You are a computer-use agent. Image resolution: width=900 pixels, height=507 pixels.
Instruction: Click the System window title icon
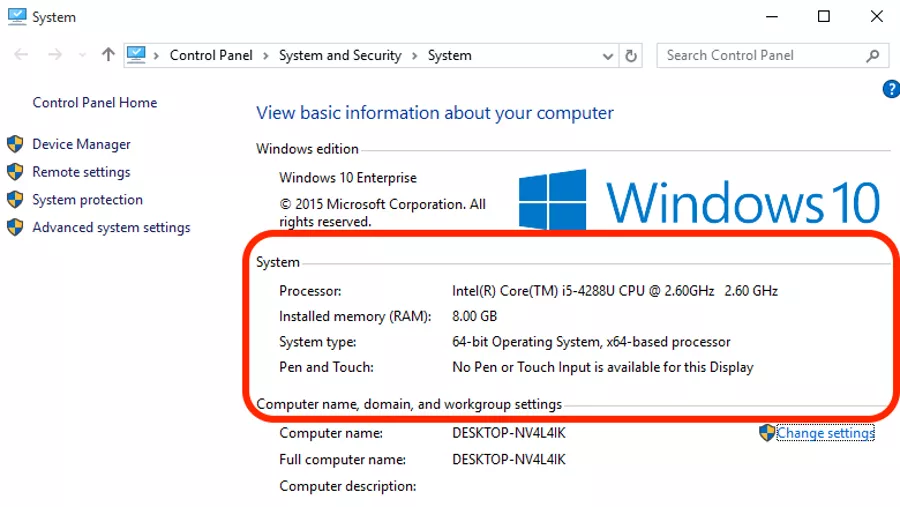pyautogui.click(x=17, y=16)
